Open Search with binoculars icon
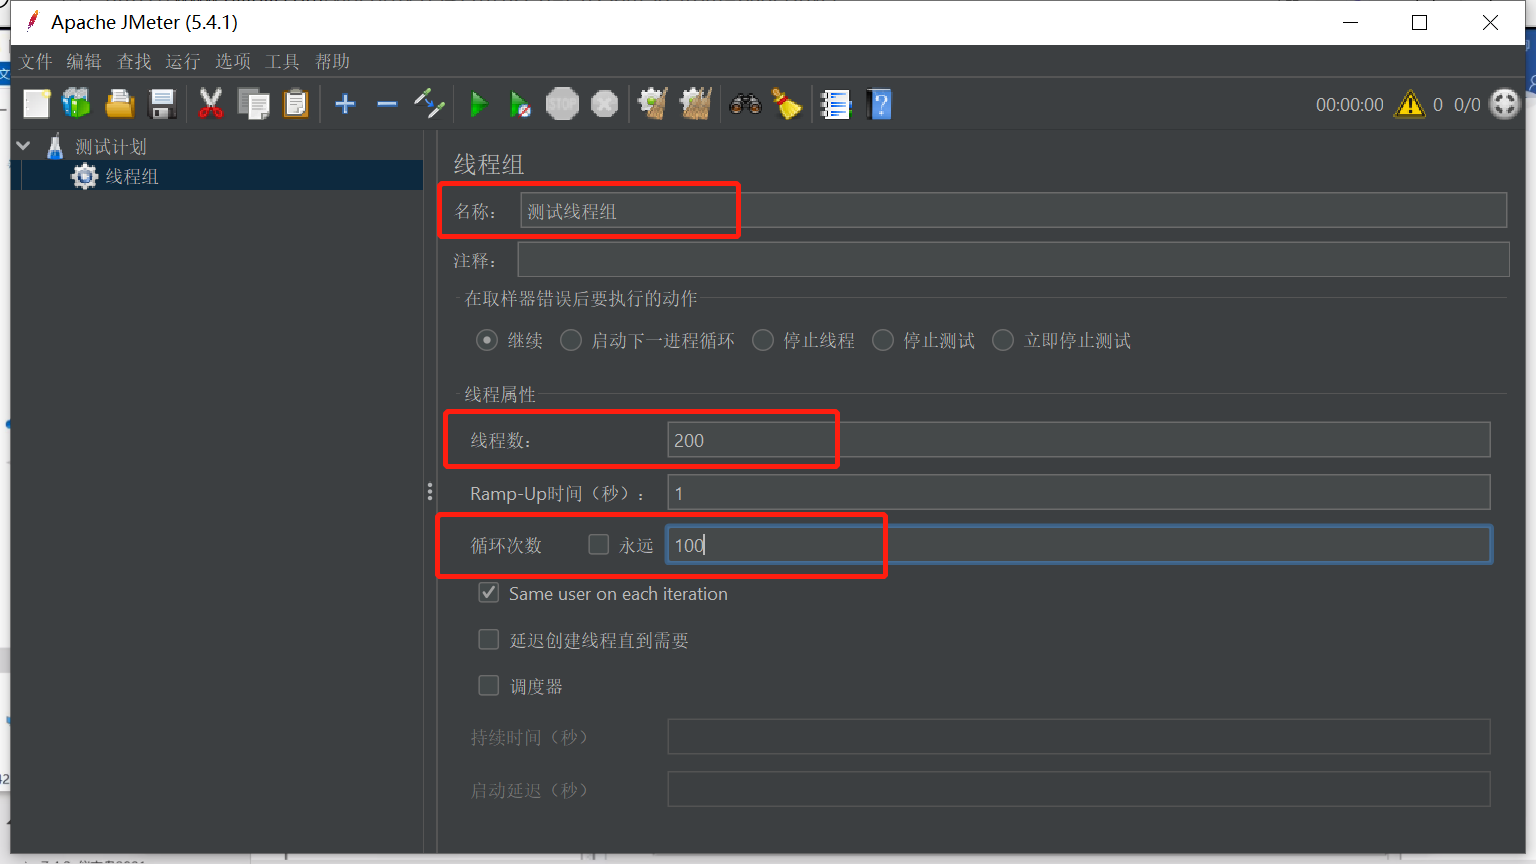 [745, 104]
